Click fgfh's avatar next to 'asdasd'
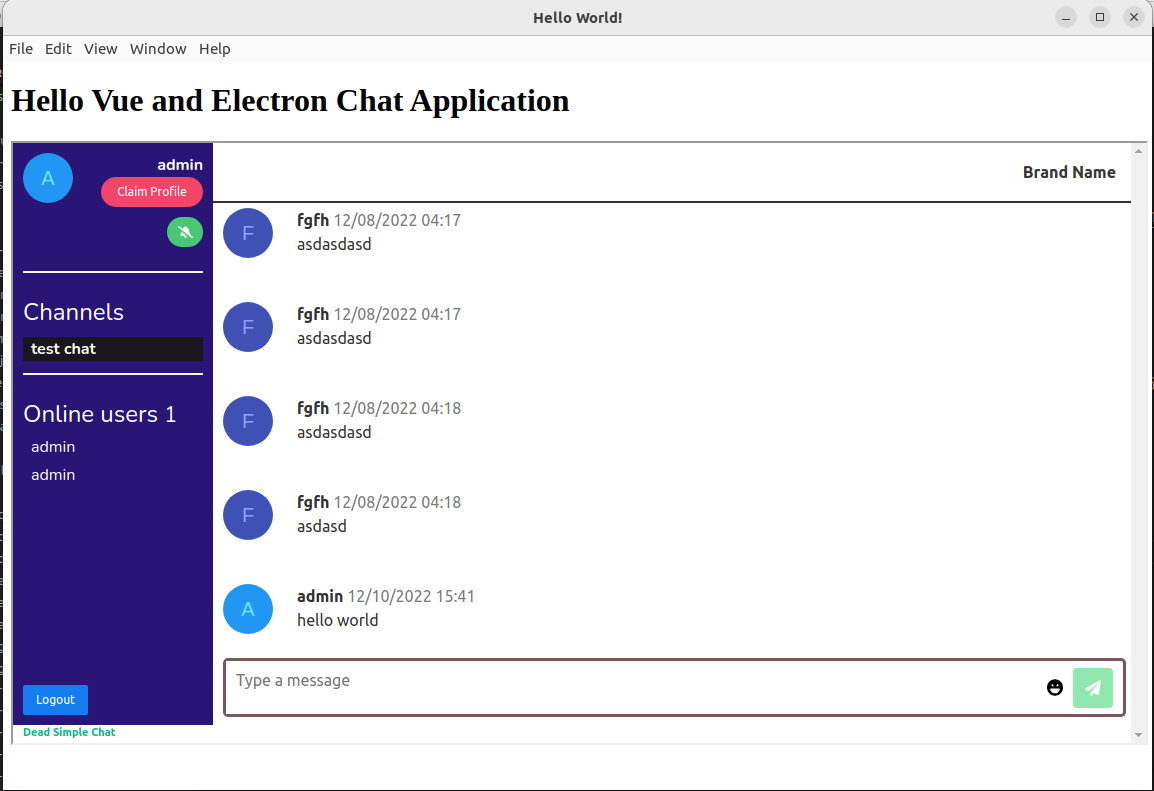The width and height of the screenshot is (1154, 791). (248, 515)
